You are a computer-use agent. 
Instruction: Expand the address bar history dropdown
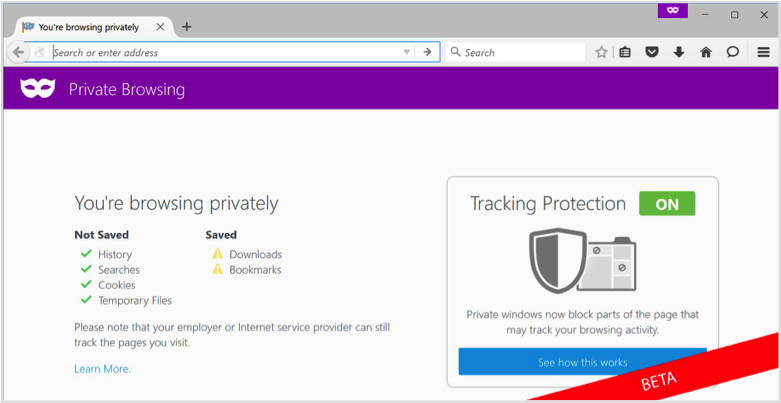tap(406, 52)
